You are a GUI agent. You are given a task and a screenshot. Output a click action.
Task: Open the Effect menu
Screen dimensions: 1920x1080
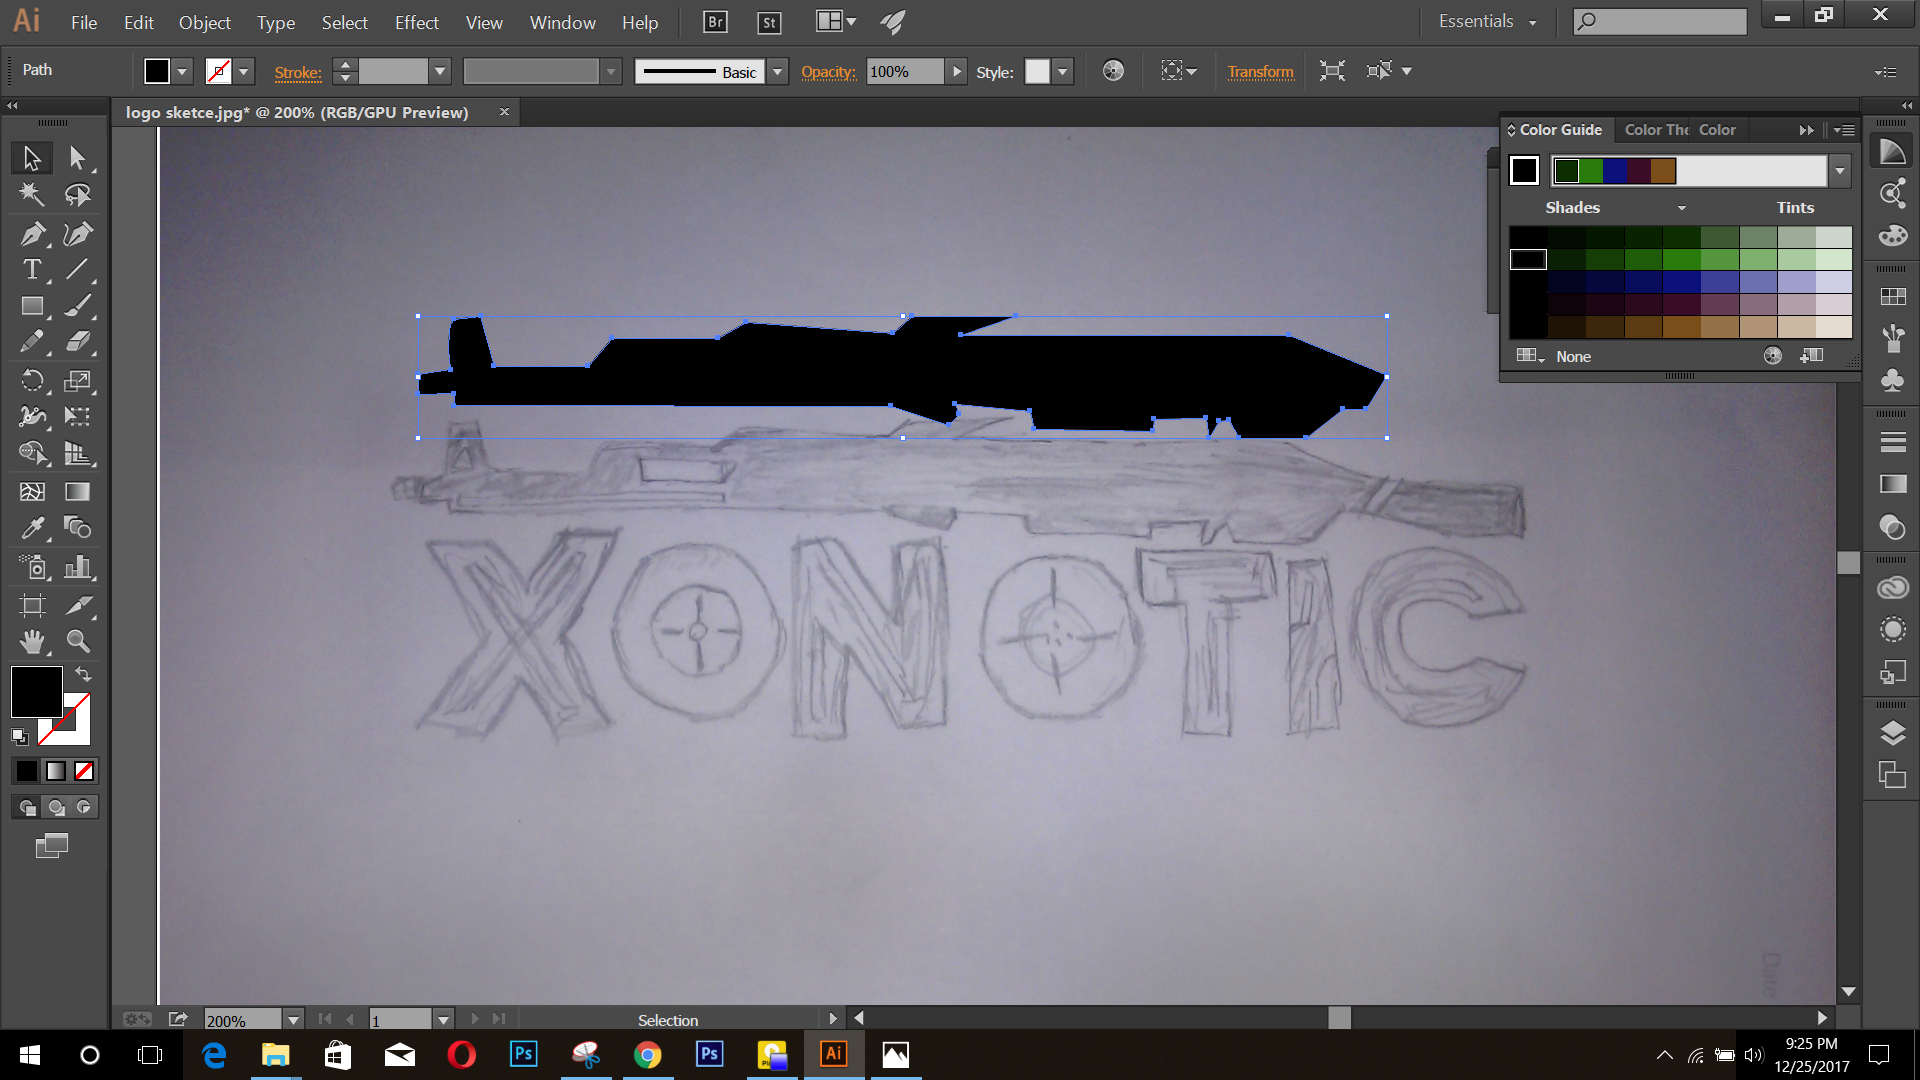pyautogui.click(x=416, y=22)
